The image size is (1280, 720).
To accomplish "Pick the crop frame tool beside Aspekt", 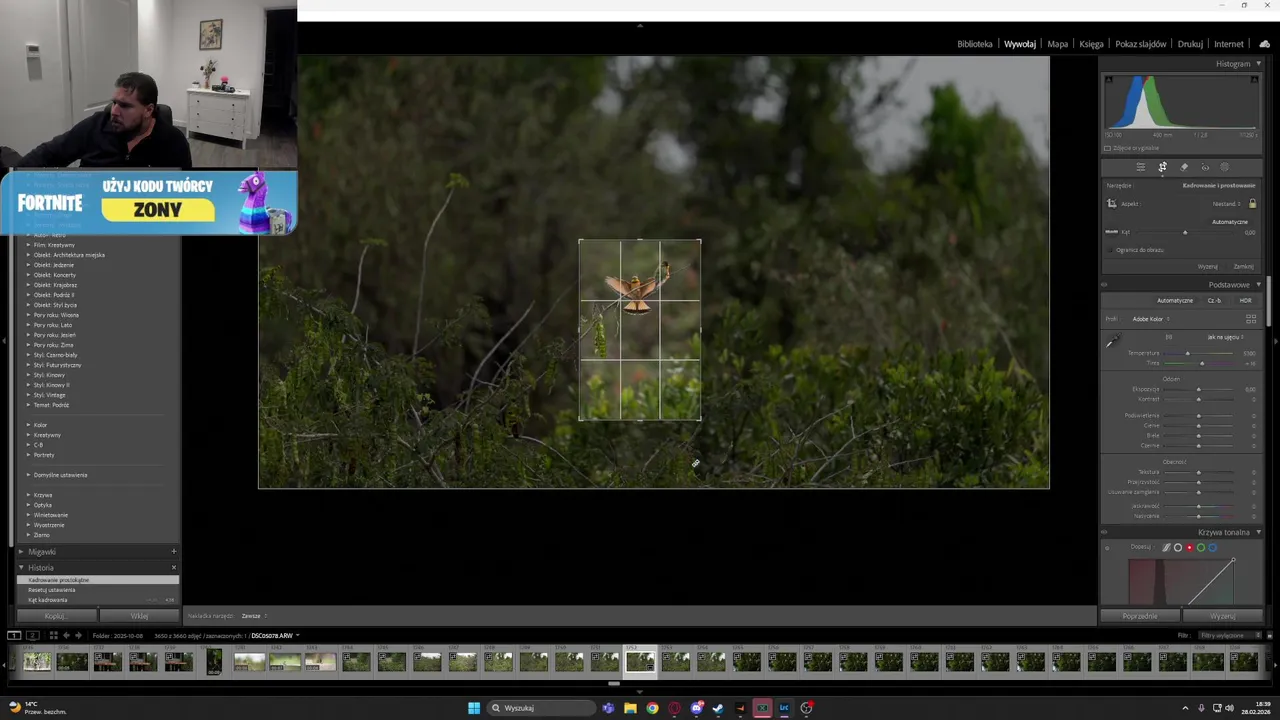I will click(1111, 204).
